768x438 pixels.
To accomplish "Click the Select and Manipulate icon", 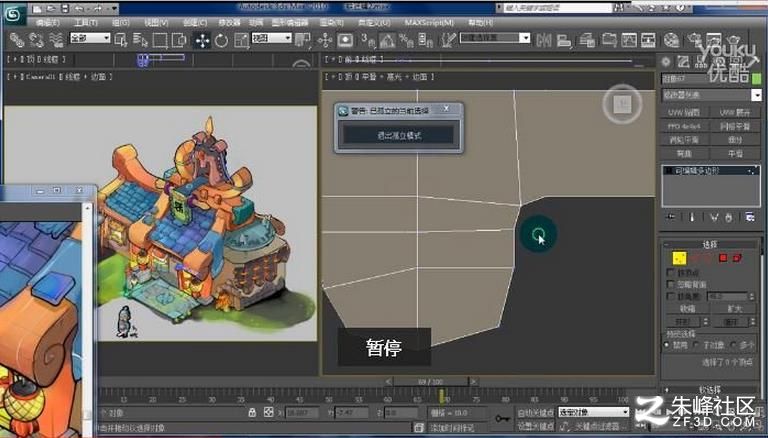I will [x=324, y=40].
